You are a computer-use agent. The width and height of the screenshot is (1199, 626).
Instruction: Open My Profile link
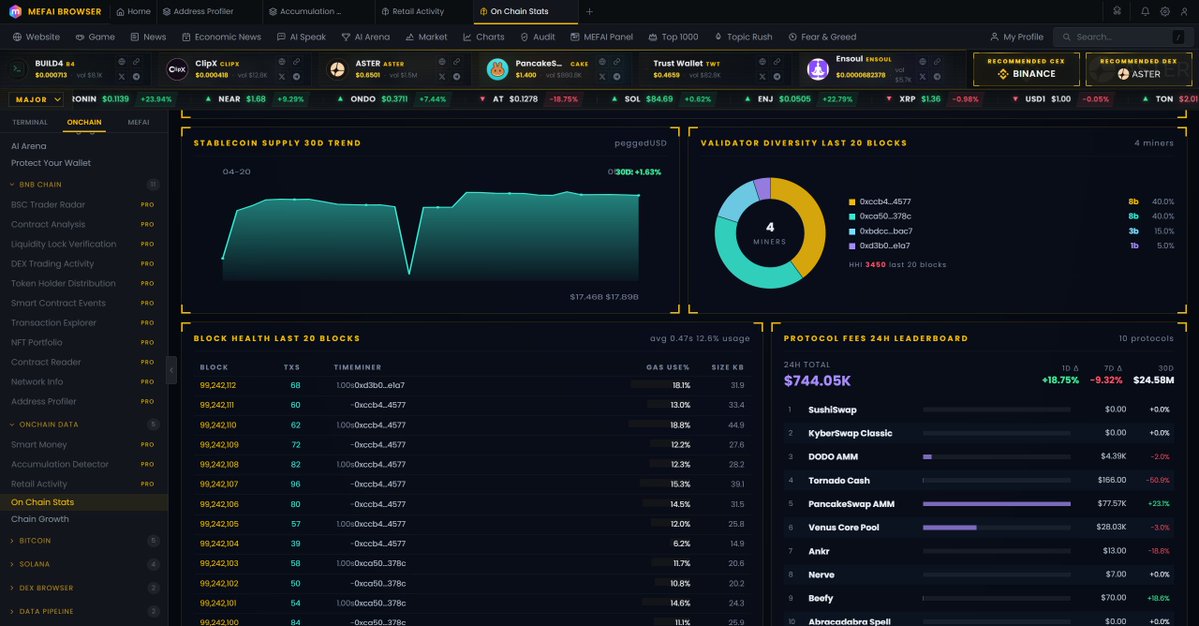[1016, 37]
